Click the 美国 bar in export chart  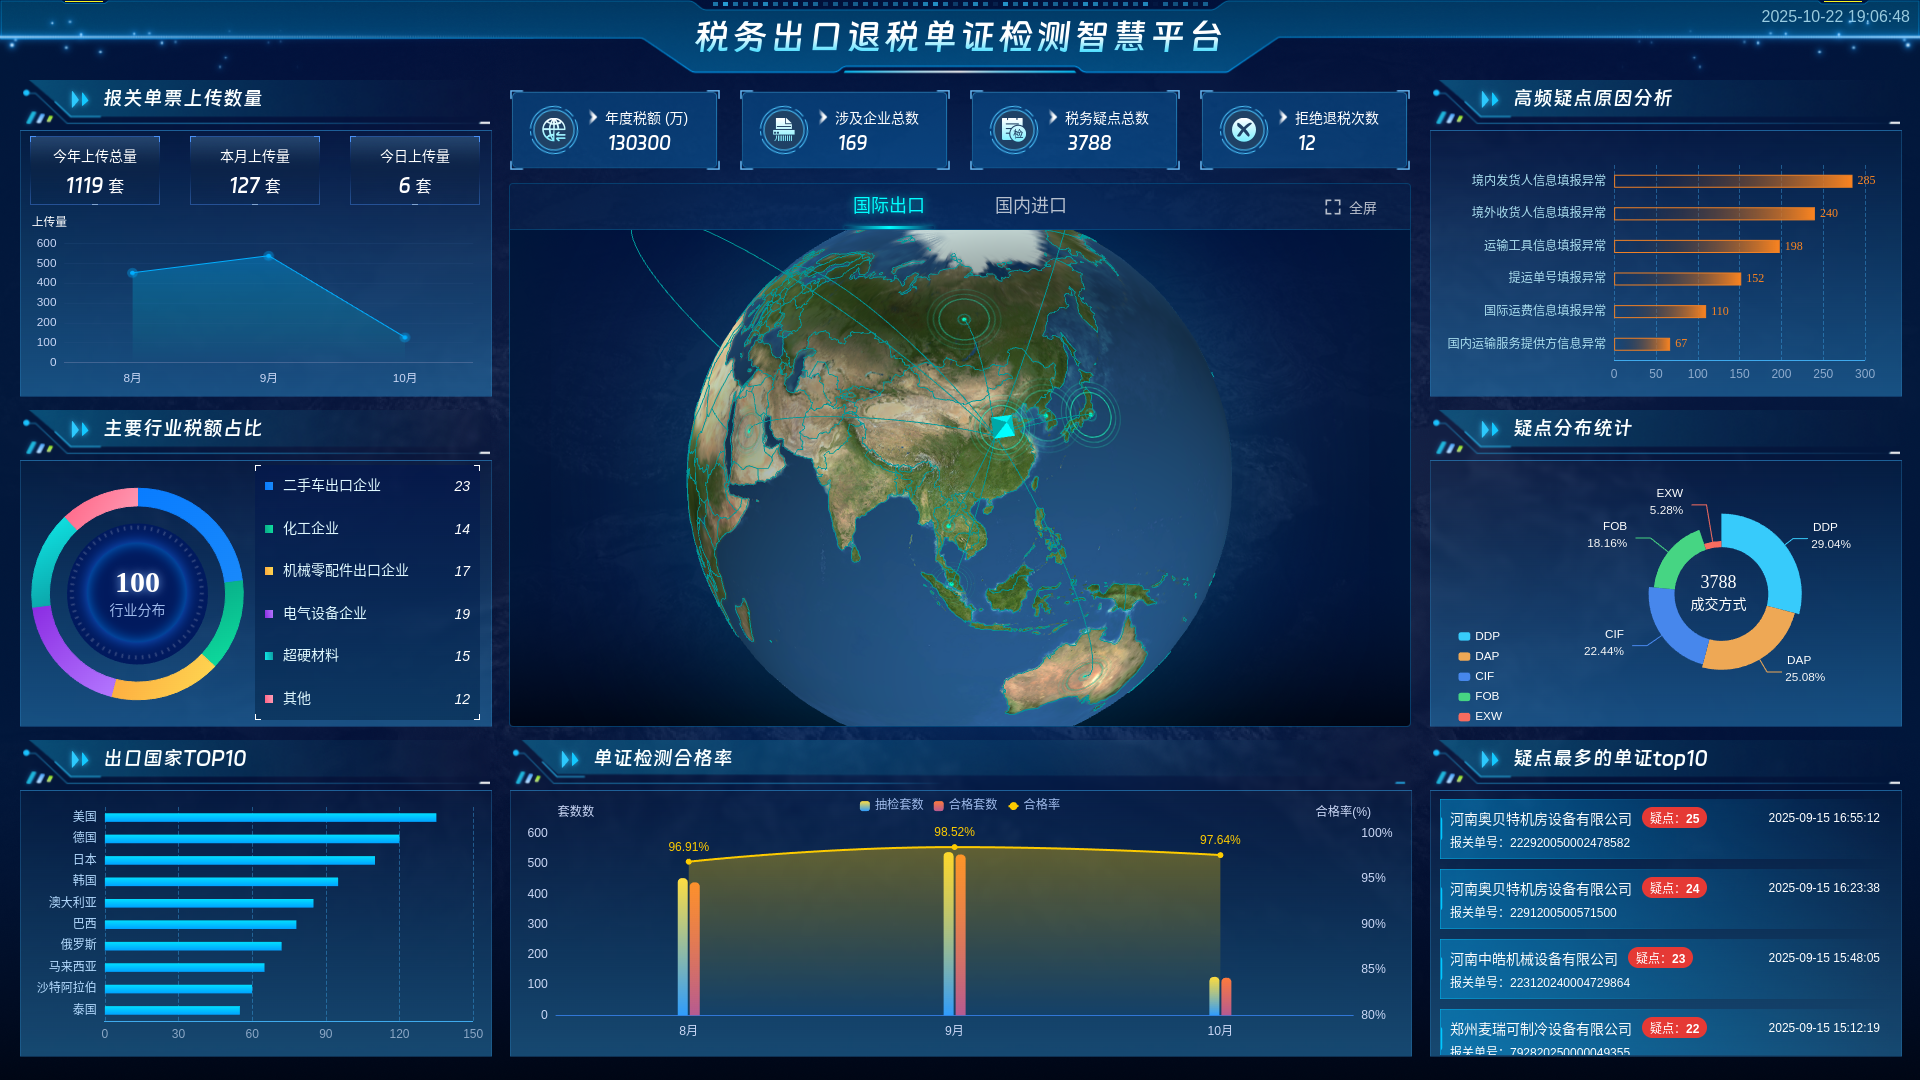tap(270, 818)
